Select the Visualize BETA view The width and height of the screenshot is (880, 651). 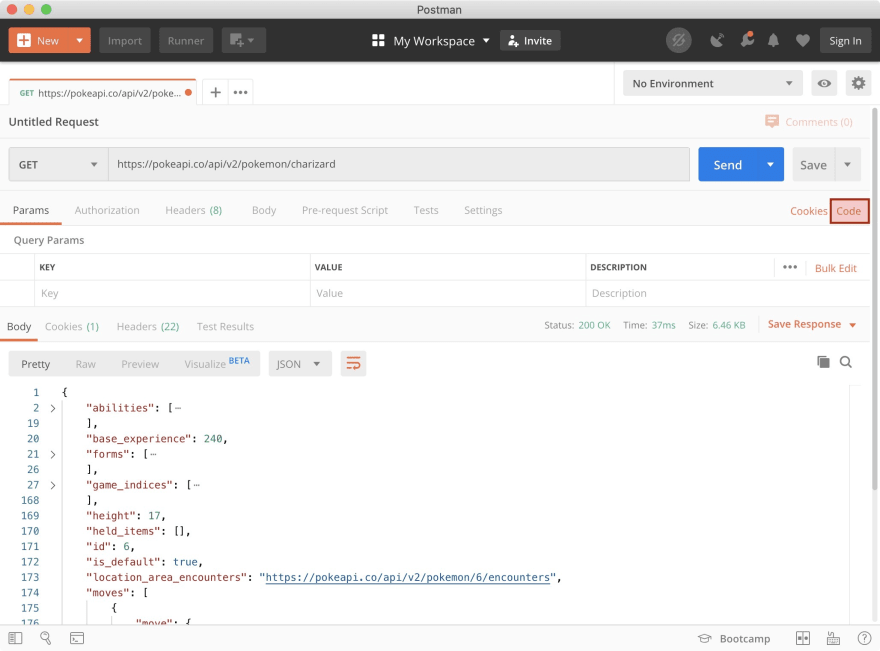click(x=217, y=363)
